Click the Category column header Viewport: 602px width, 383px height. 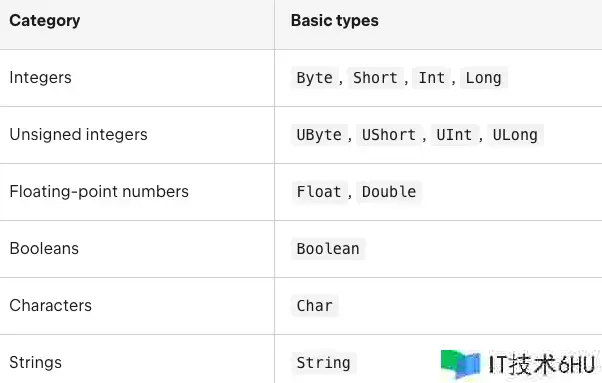pyautogui.click(x=45, y=21)
